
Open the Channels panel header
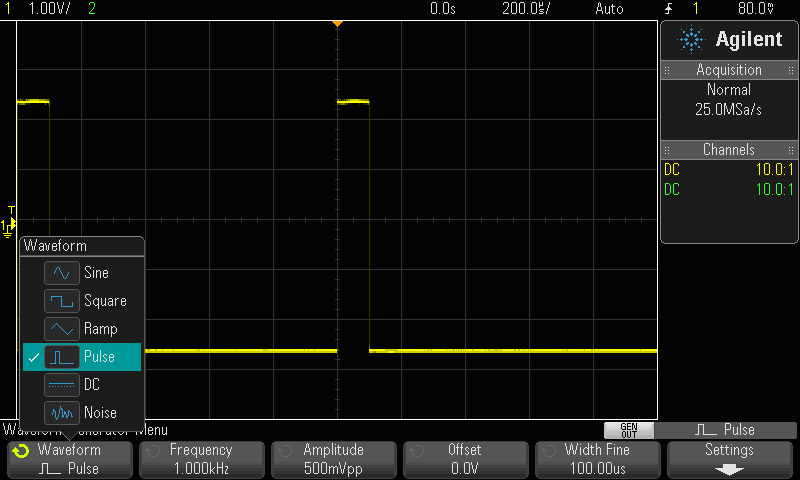(x=729, y=150)
